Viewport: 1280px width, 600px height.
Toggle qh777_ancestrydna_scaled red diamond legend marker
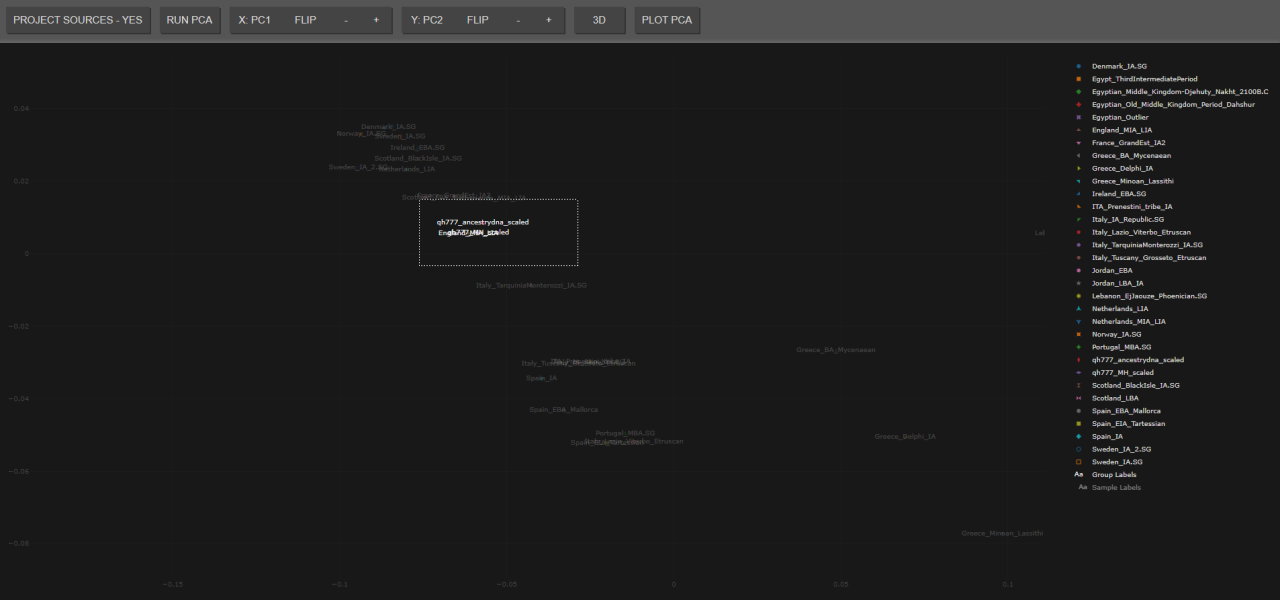pos(1079,360)
